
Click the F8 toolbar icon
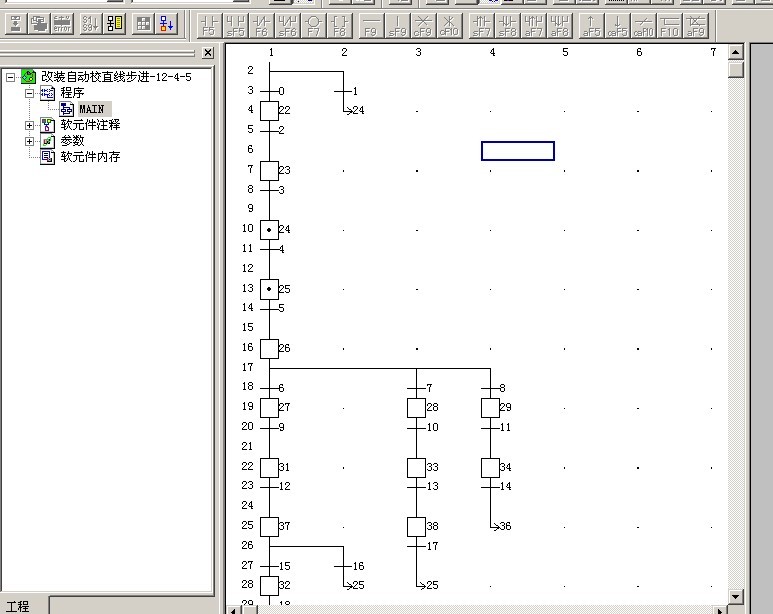pyautogui.click(x=340, y=23)
